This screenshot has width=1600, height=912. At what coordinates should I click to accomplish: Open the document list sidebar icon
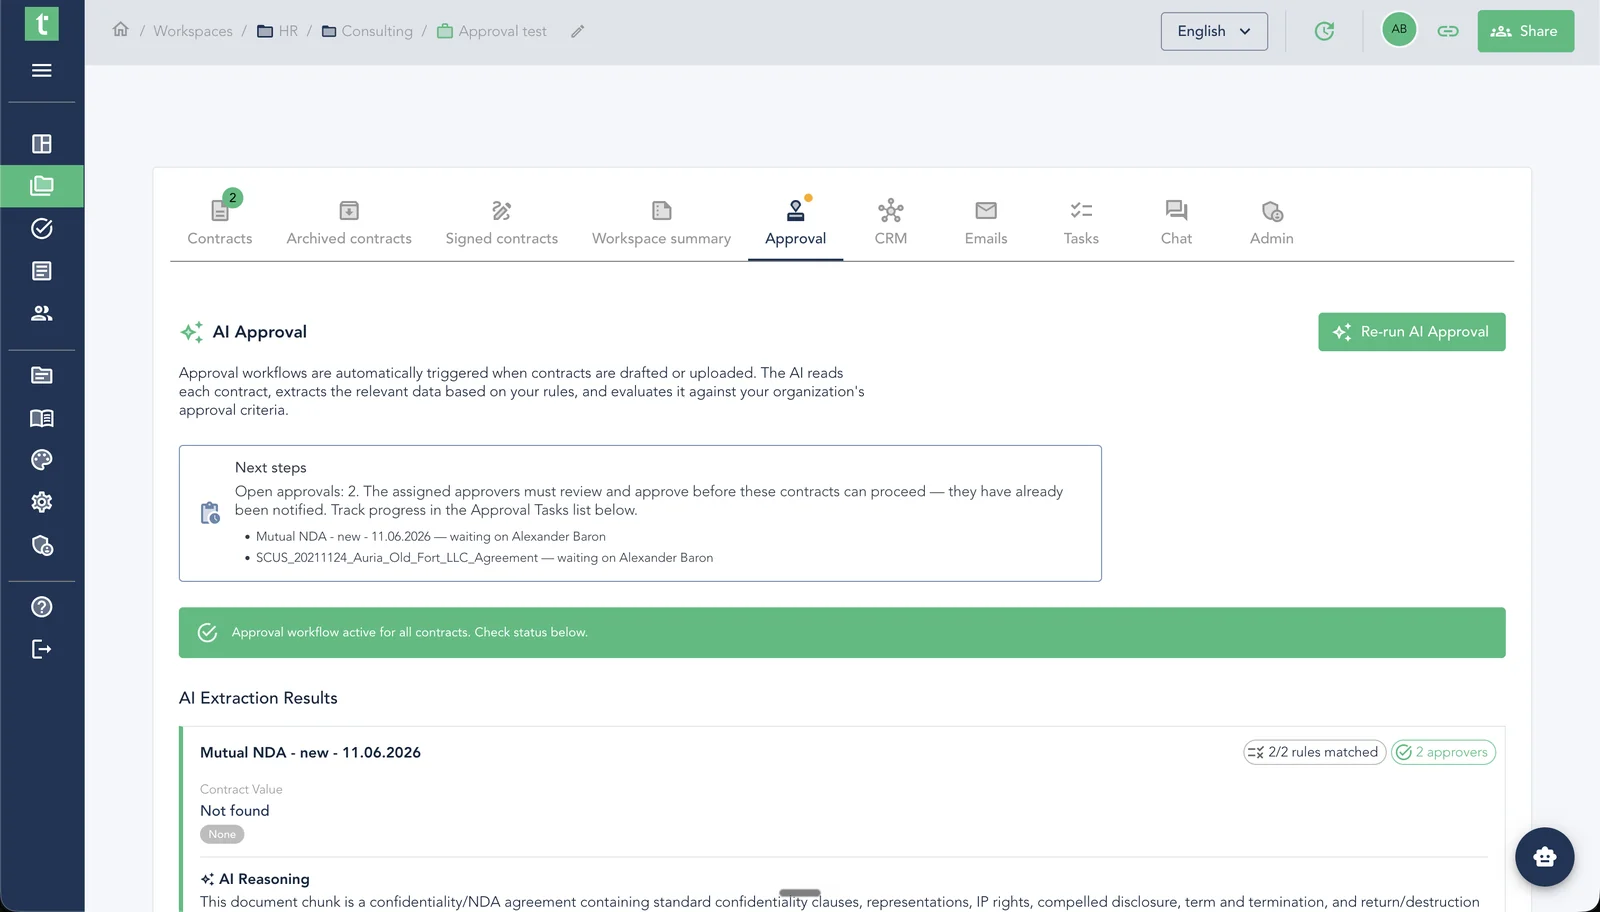pos(41,271)
